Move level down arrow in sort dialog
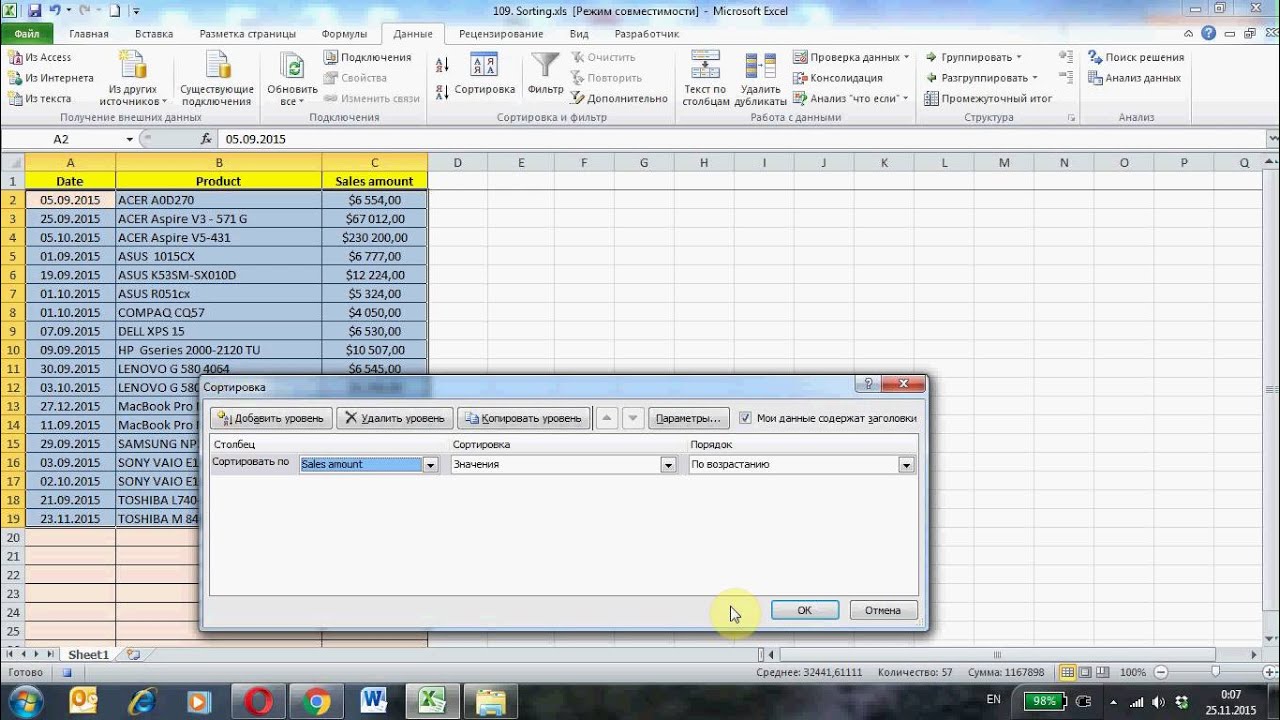This screenshot has height=720, width=1280. pyautogui.click(x=632, y=418)
